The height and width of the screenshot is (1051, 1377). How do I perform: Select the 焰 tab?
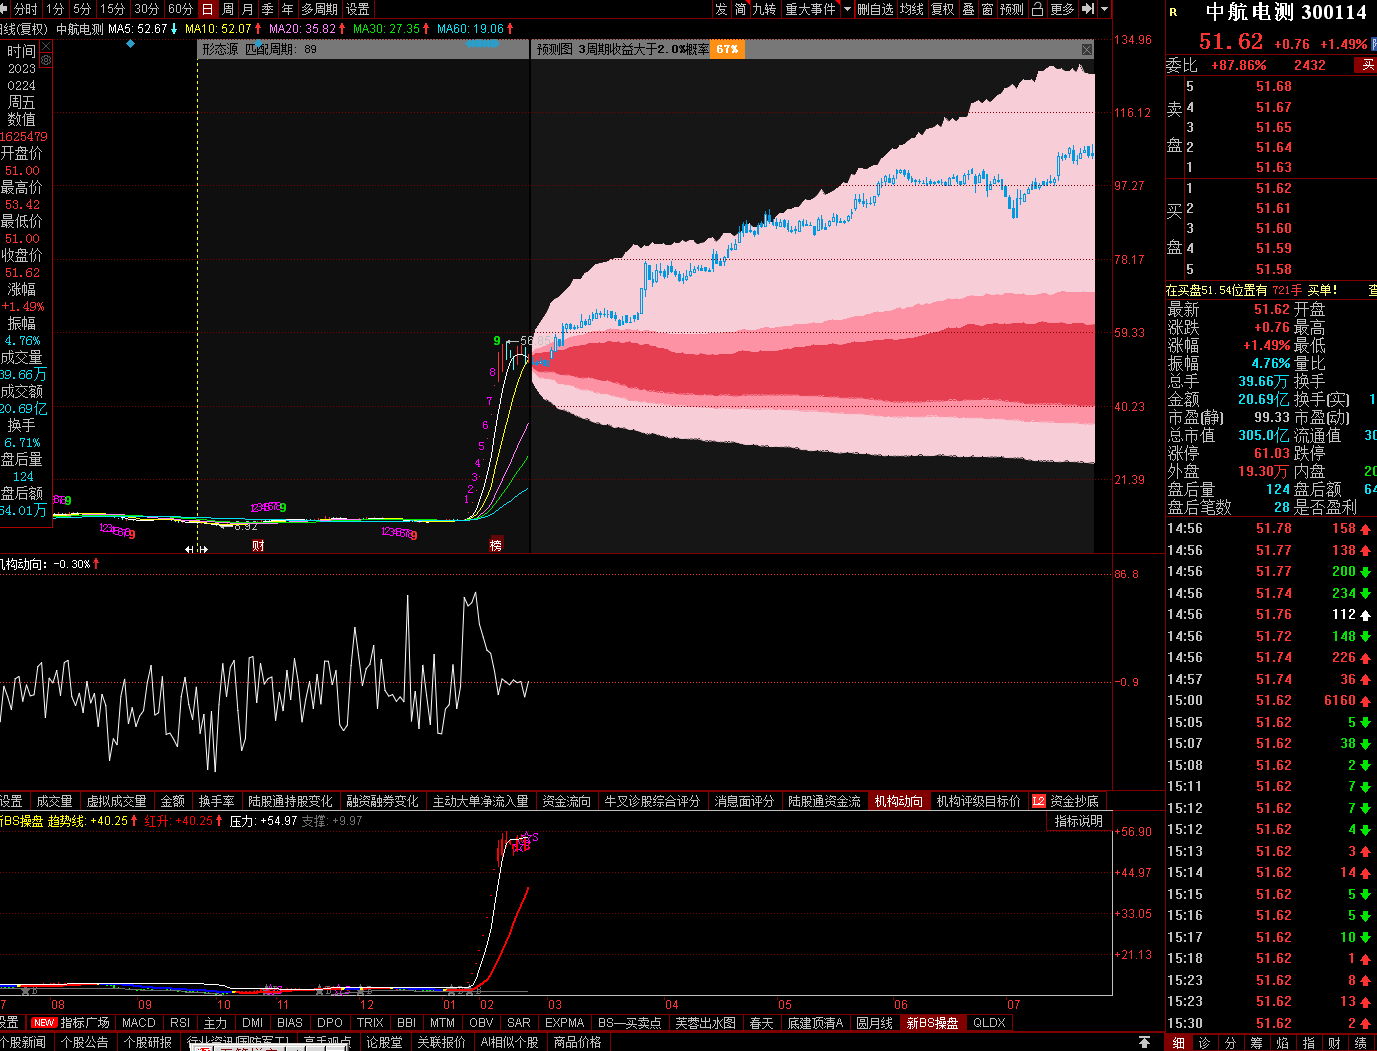[1282, 1042]
